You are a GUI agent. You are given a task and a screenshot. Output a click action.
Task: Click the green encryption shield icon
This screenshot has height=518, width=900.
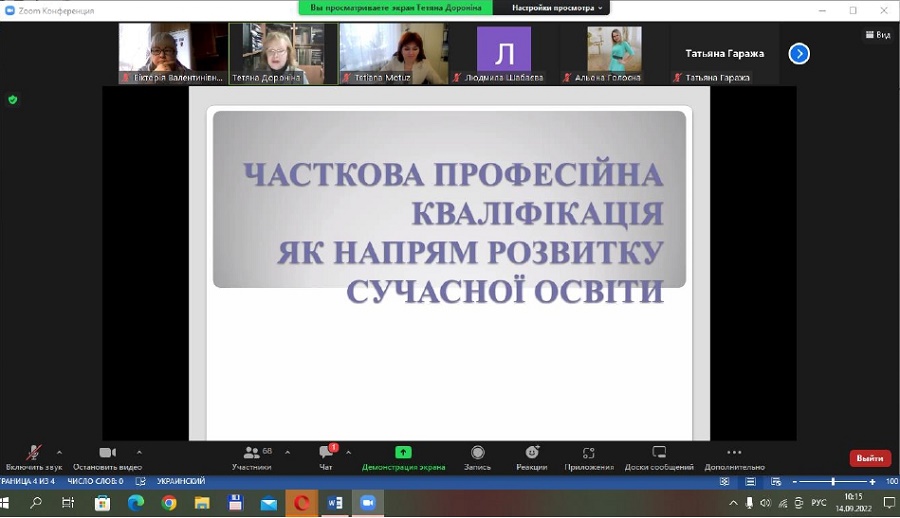point(13,100)
